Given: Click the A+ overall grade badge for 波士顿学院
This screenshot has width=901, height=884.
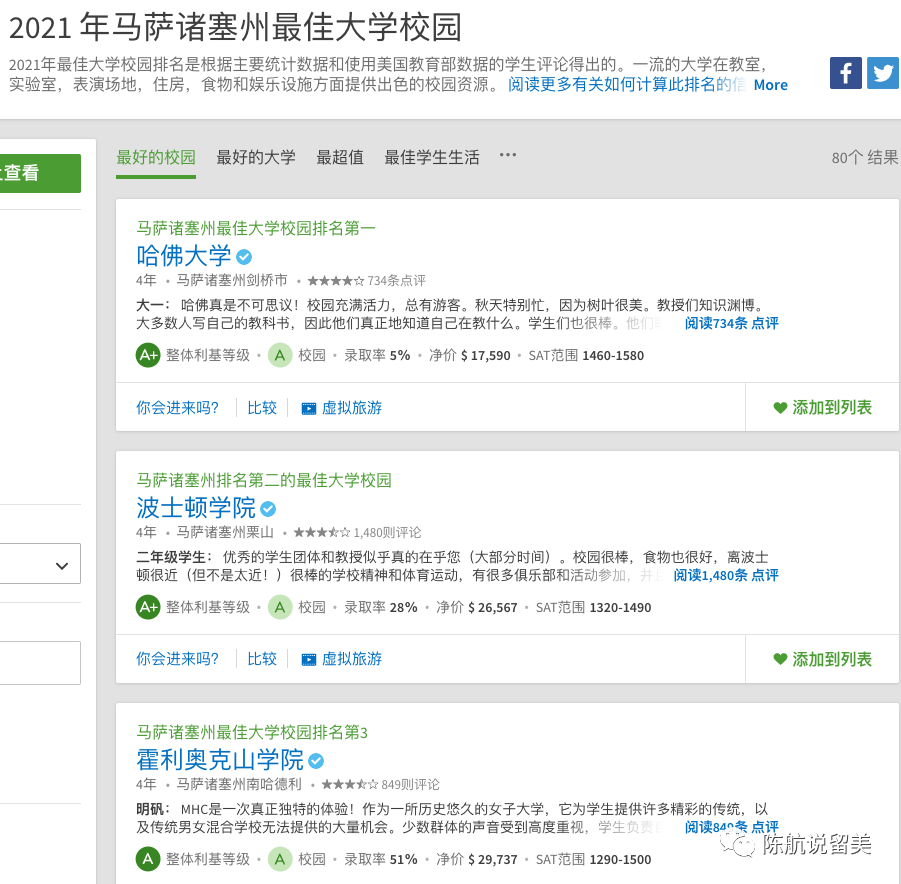Looking at the screenshot, I should (148, 607).
